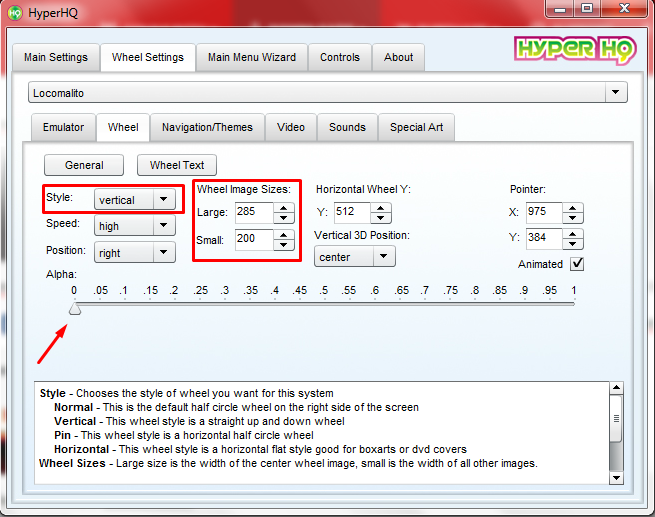This screenshot has width=655, height=517.
Task: Select the Wheel sub-tab
Action: tap(123, 127)
